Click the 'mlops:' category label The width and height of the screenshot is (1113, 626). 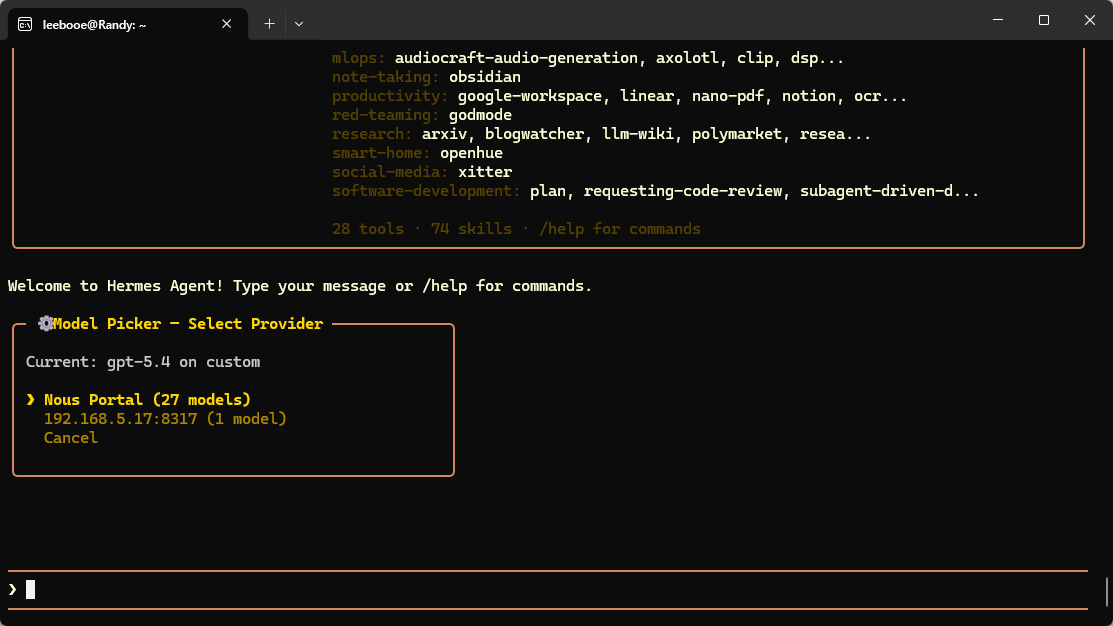358,58
